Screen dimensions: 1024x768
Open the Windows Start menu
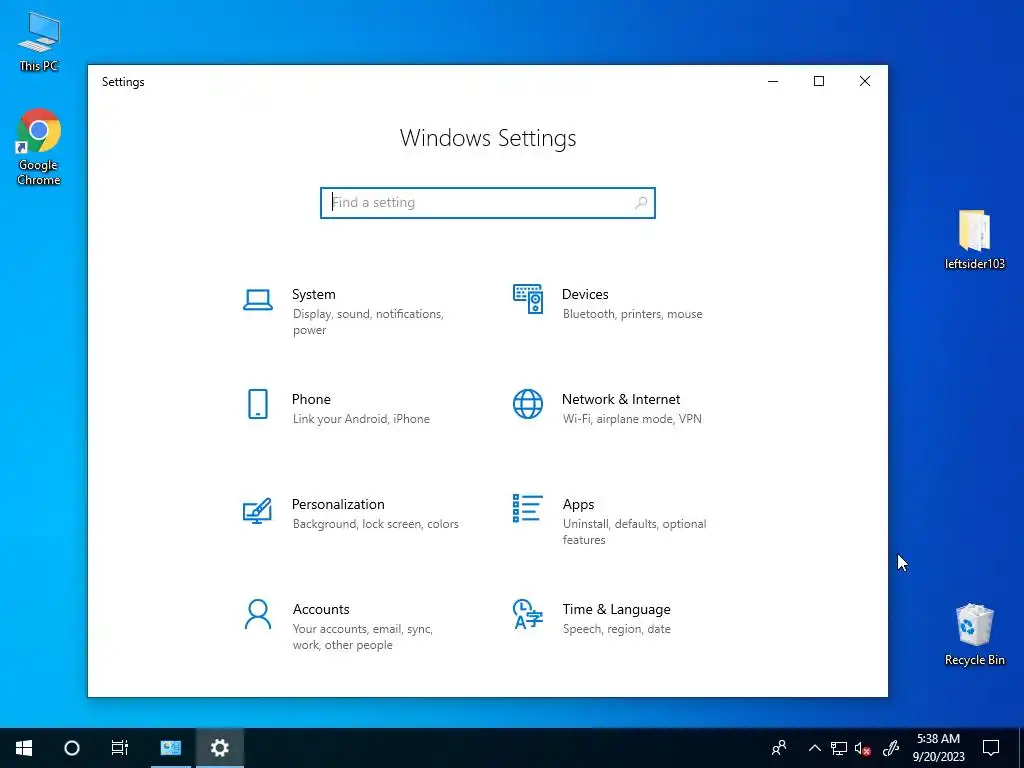pos(24,748)
